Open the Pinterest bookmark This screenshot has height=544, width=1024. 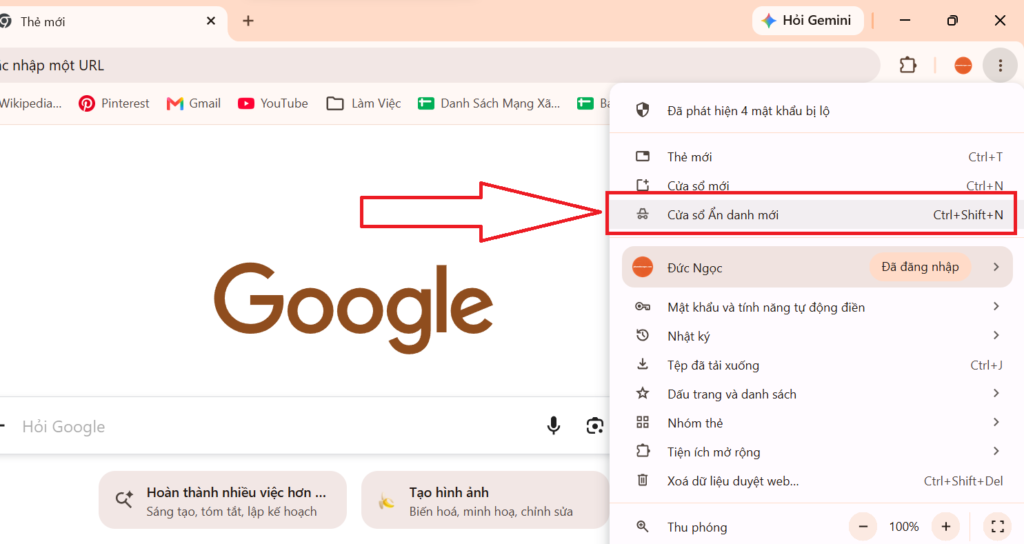point(114,103)
